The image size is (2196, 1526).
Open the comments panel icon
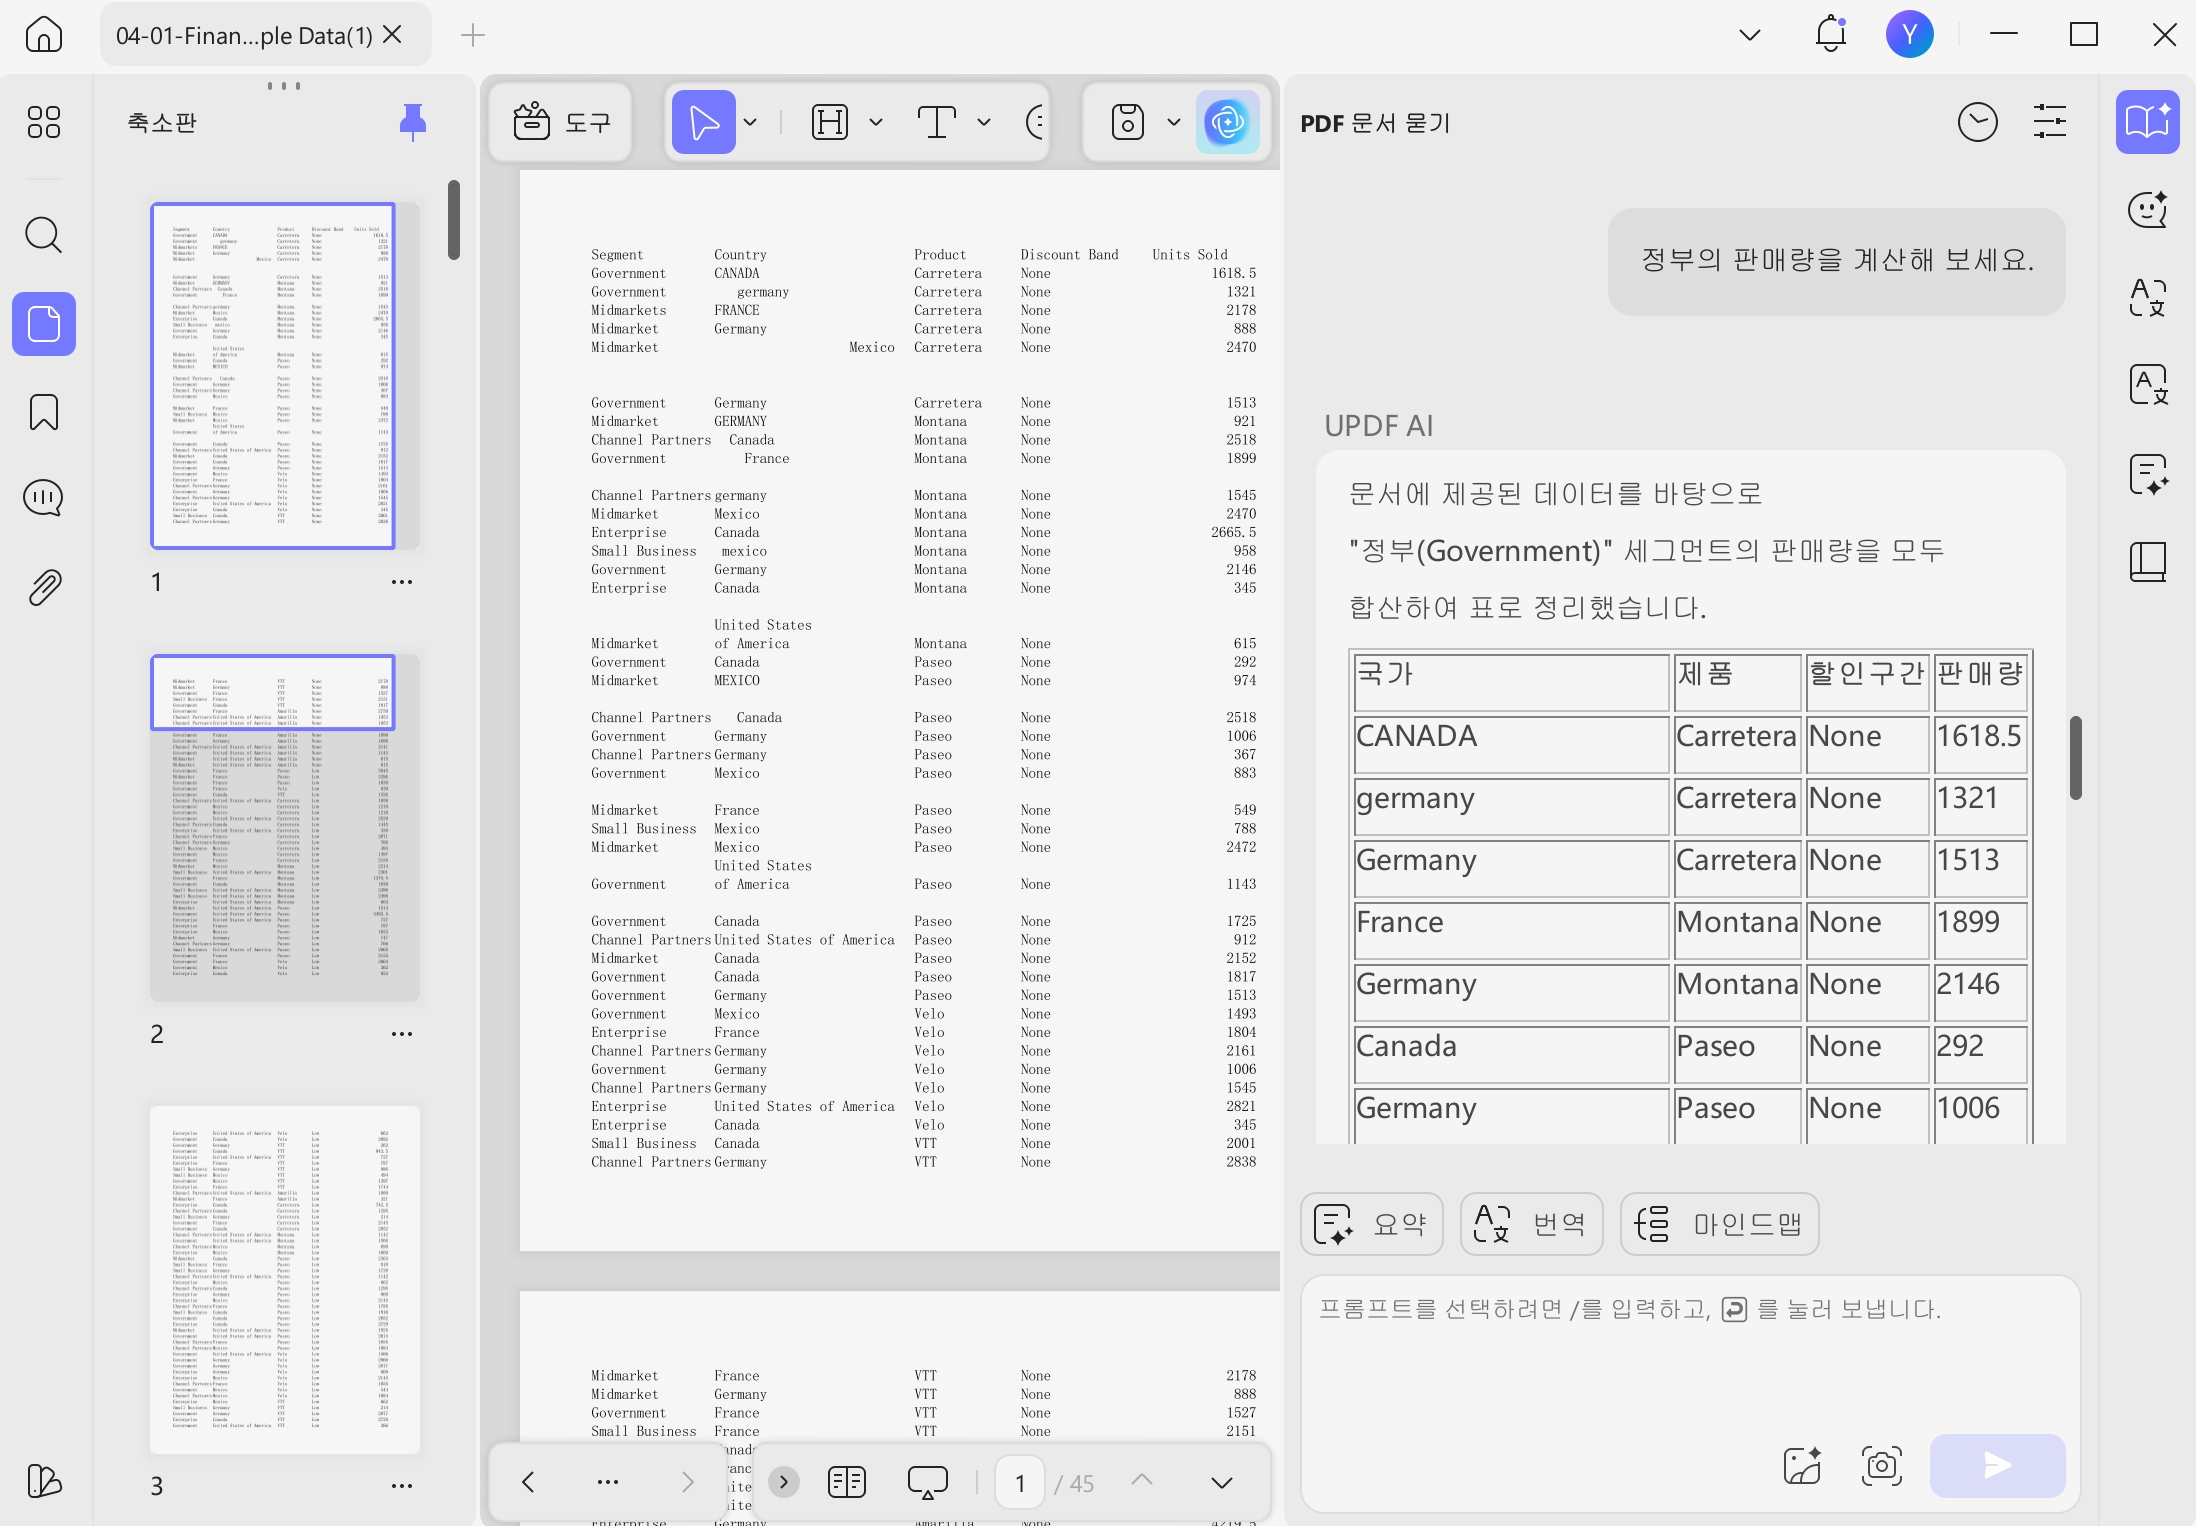(x=43, y=498)
